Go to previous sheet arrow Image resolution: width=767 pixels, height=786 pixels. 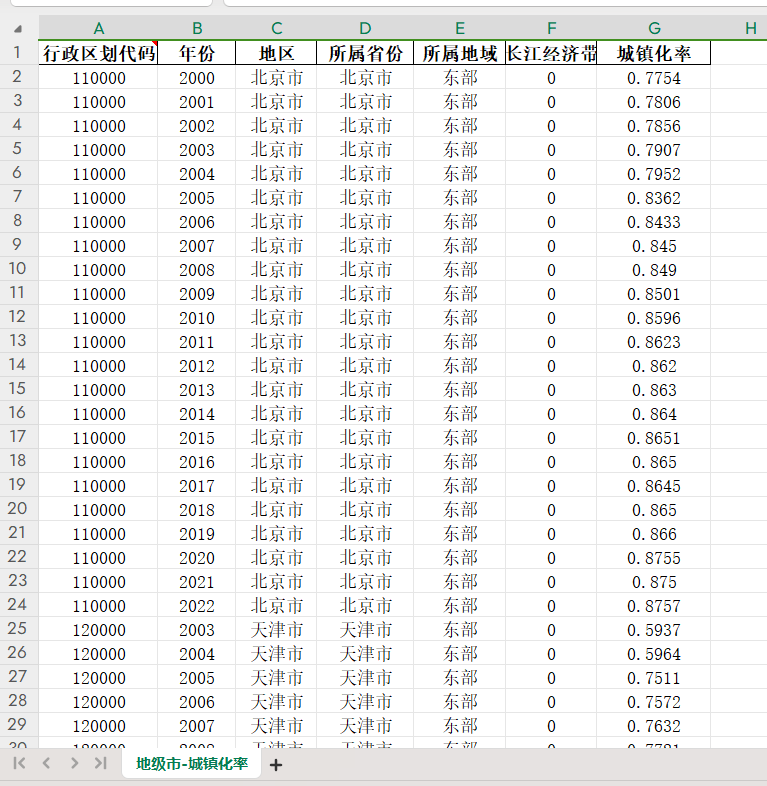click(x=47, y=763)
